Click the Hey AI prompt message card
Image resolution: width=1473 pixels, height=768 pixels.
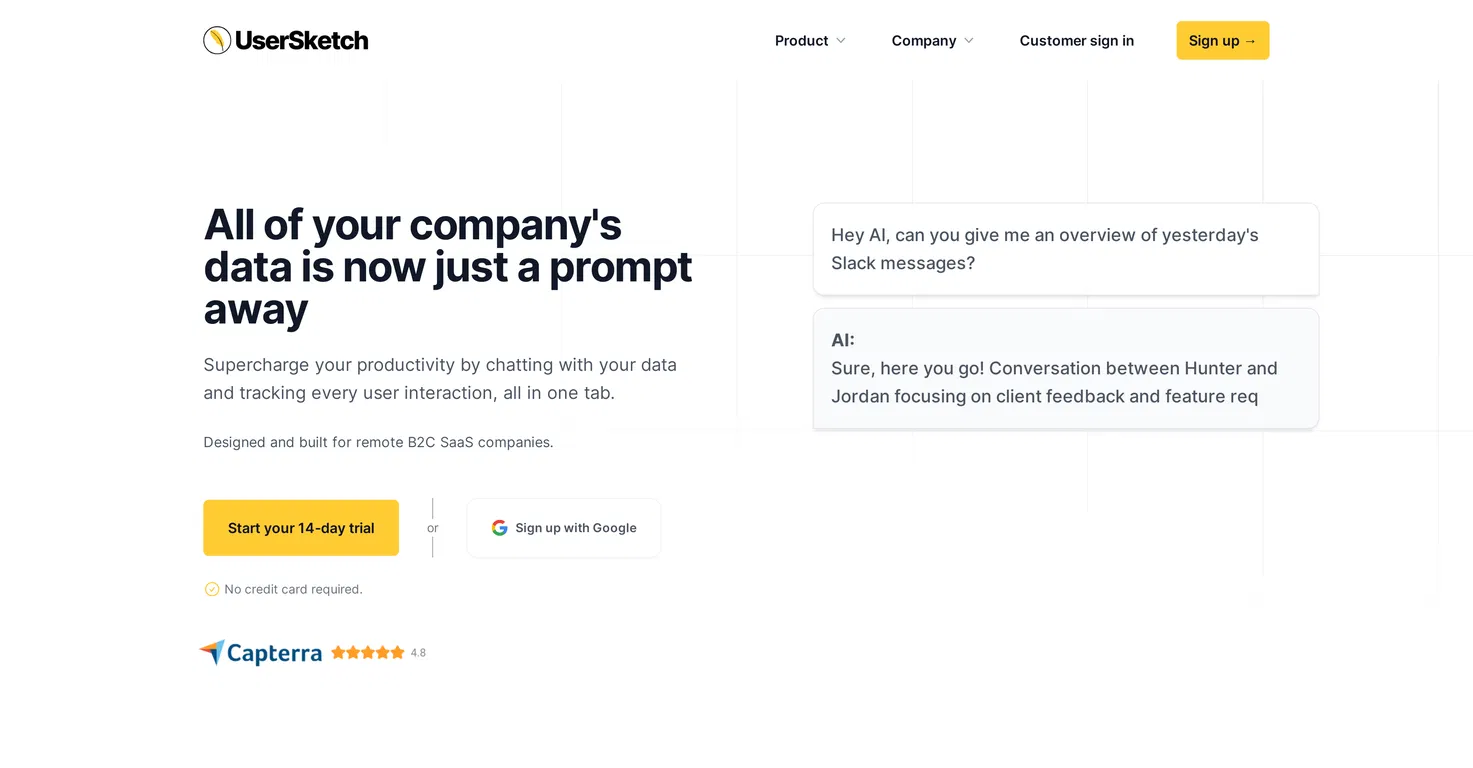1066,249
